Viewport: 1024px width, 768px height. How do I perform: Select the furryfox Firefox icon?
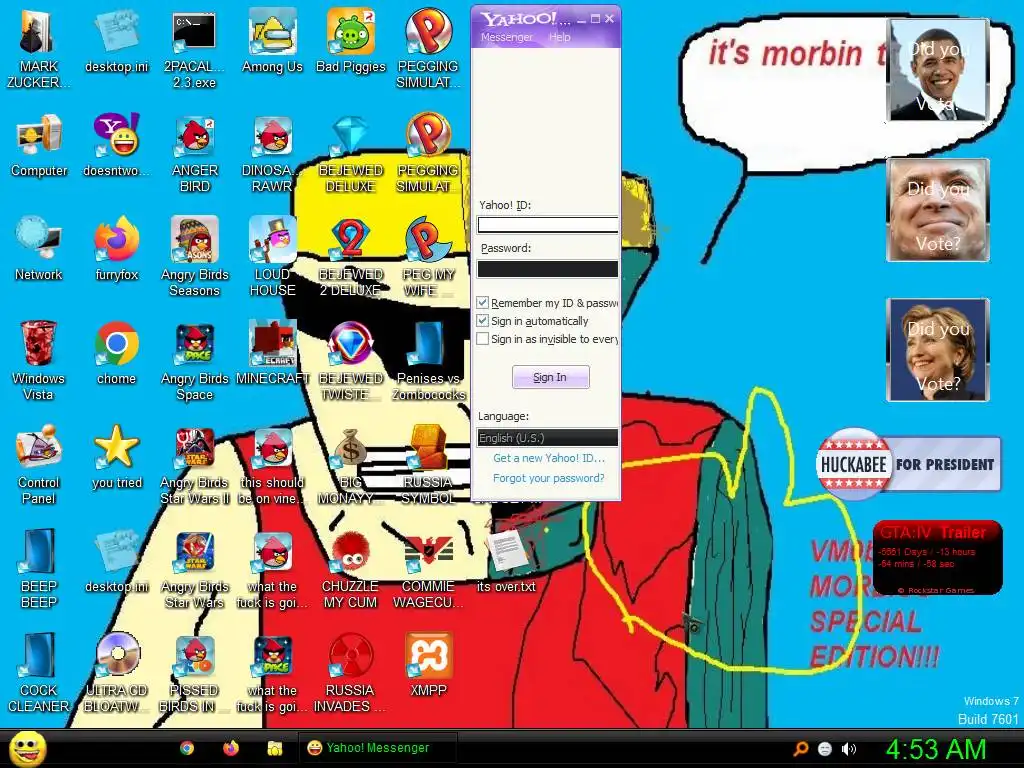[117, 249]
